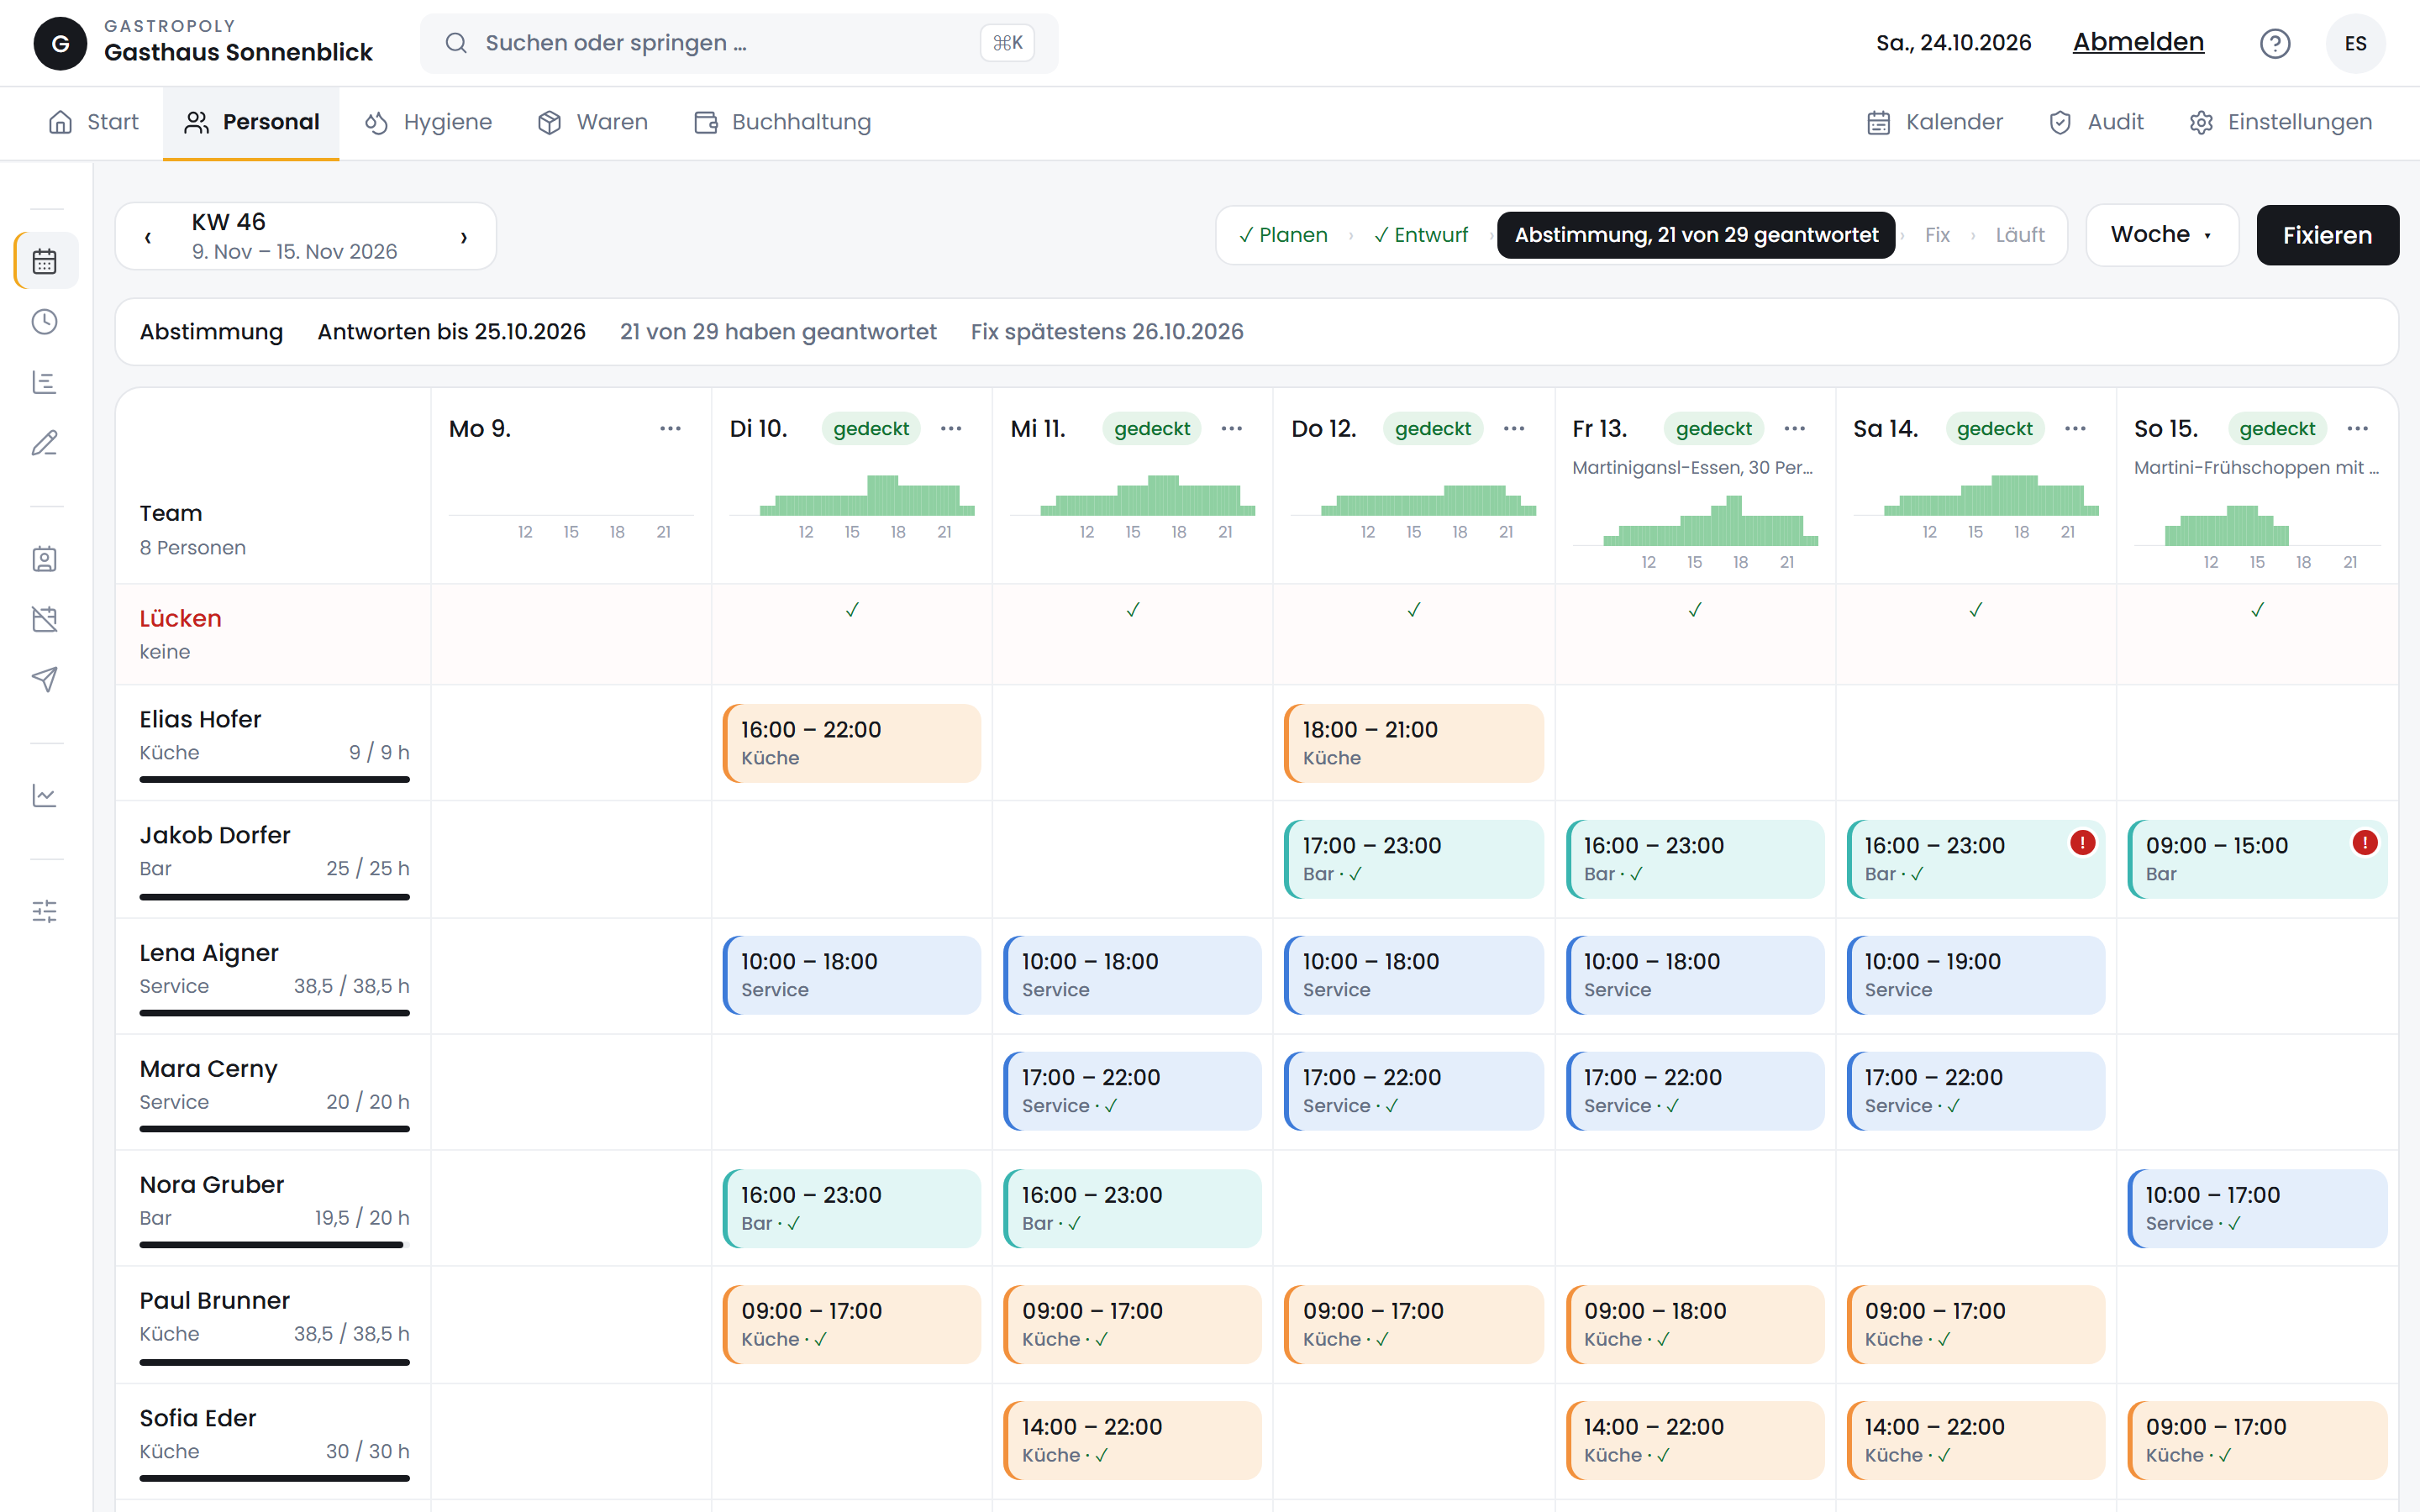This screenshot has width=2420, height=1512.
Task: Click the help question mark icon
Action: tap(2275, 43)
